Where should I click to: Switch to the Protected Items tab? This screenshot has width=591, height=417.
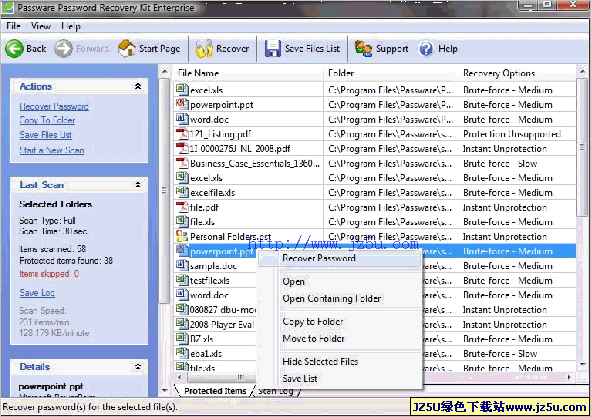point(215,391)
